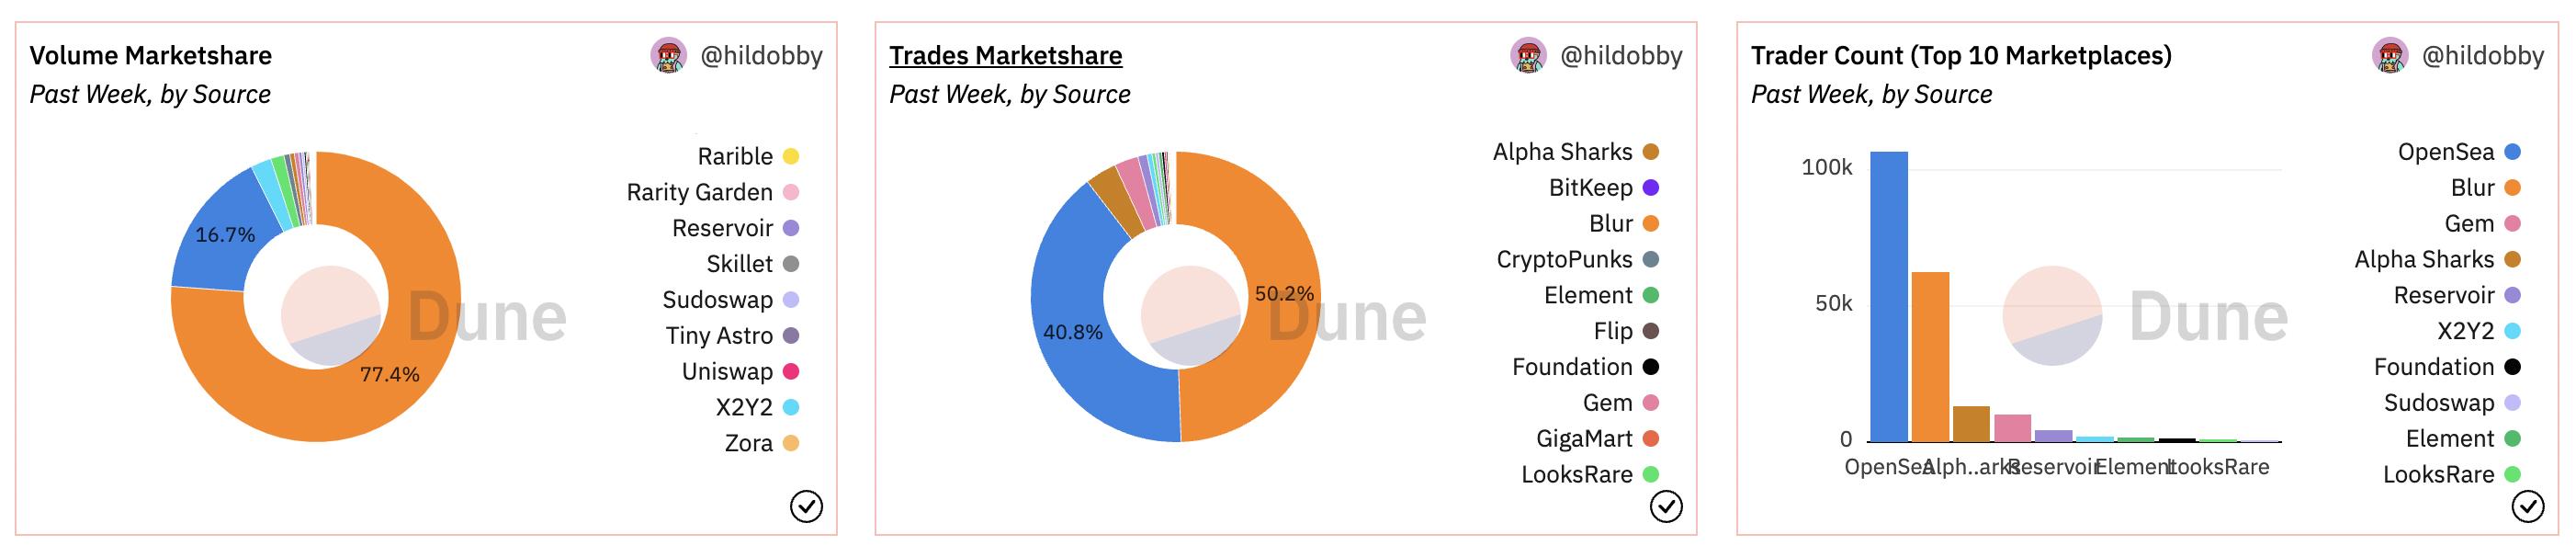Open the Trades Marketshare title link
2576x557 pixels.
click(x=1005, y=56)
